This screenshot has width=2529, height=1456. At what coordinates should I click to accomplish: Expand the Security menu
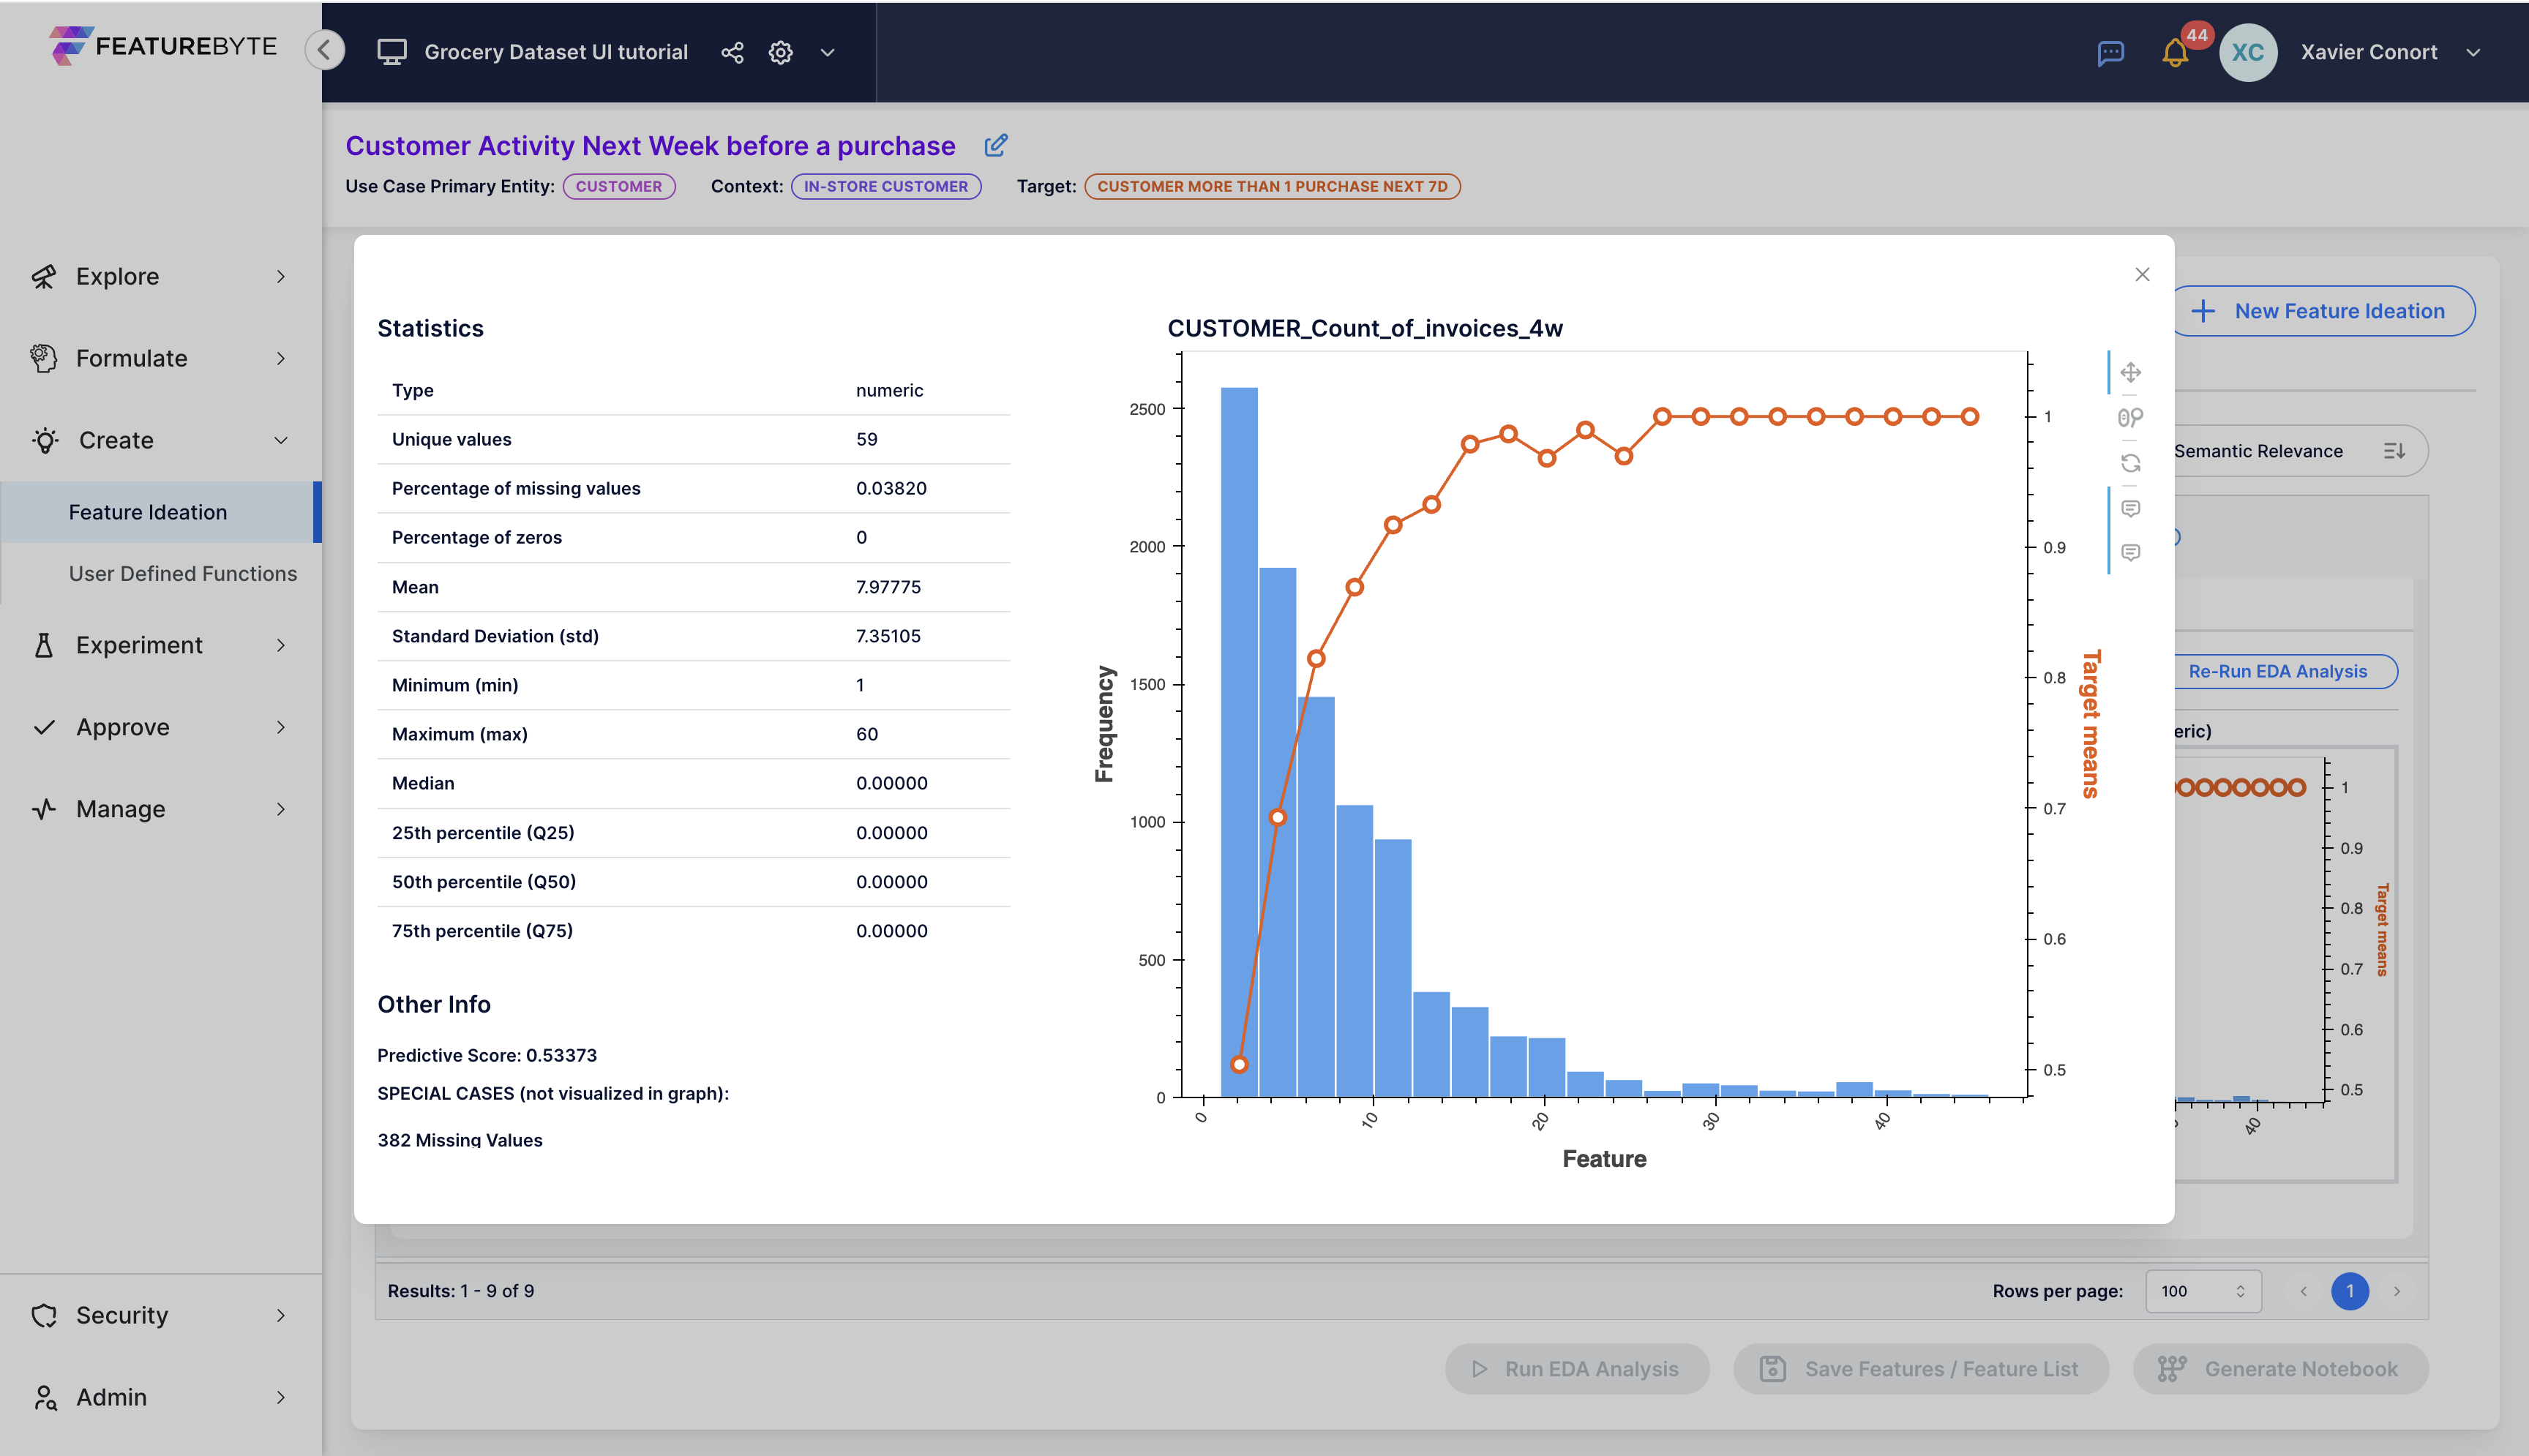[161, 1316]
